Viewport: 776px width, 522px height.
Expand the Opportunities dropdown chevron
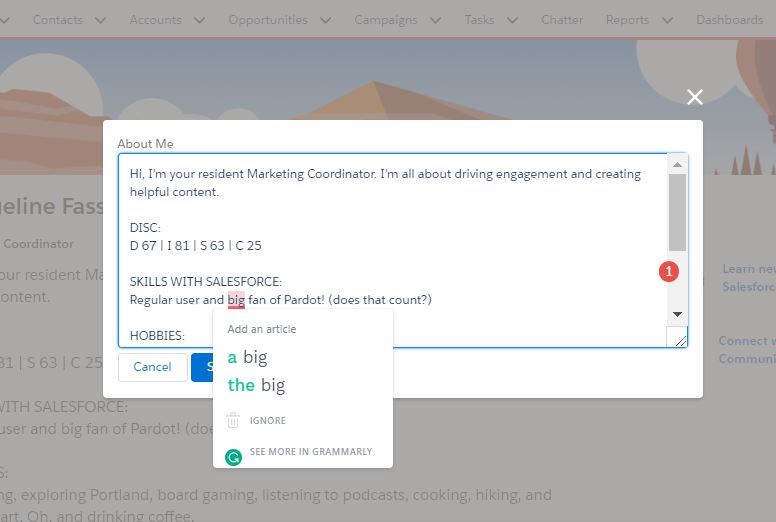point(325,20)
